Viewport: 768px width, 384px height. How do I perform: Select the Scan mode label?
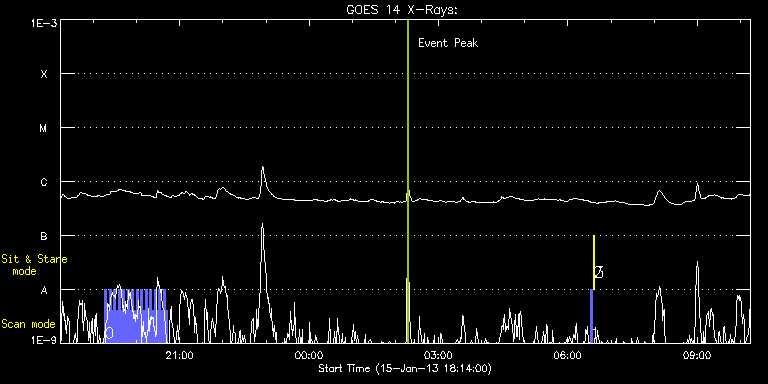(x=28, y=324)
